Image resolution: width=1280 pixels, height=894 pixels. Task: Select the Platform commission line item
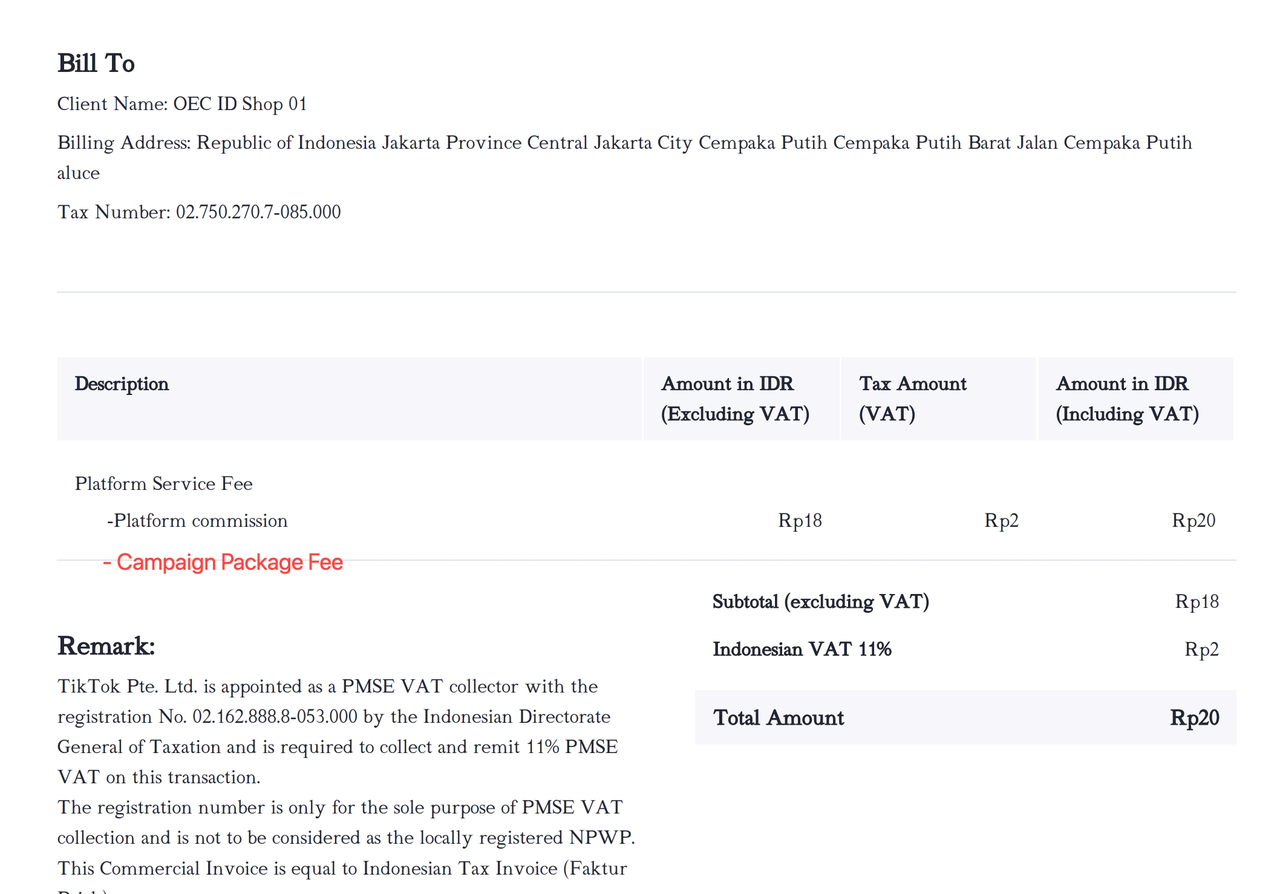click(197, 521)
